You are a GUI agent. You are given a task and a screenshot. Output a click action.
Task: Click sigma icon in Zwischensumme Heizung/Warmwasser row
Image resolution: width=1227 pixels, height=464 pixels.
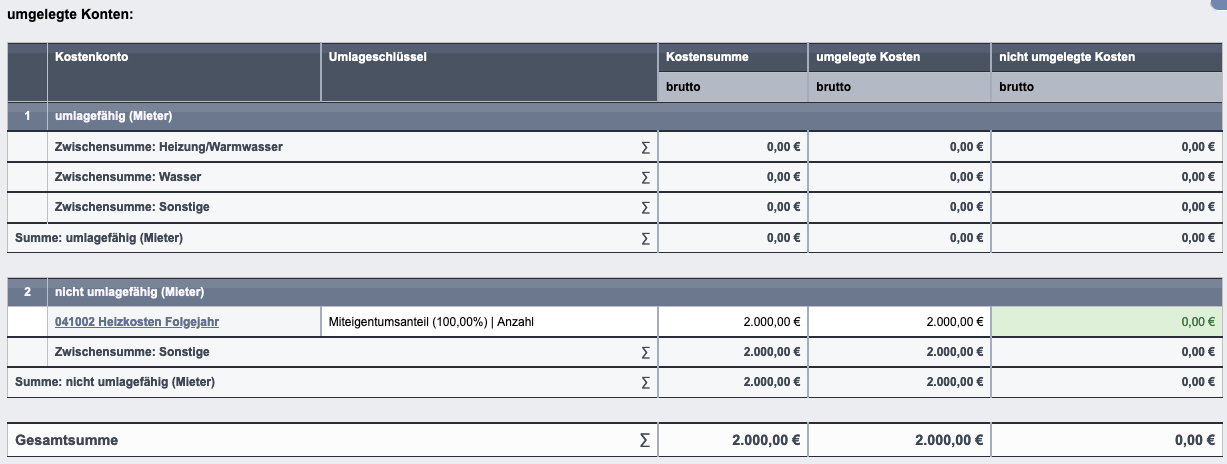[645, 147]
